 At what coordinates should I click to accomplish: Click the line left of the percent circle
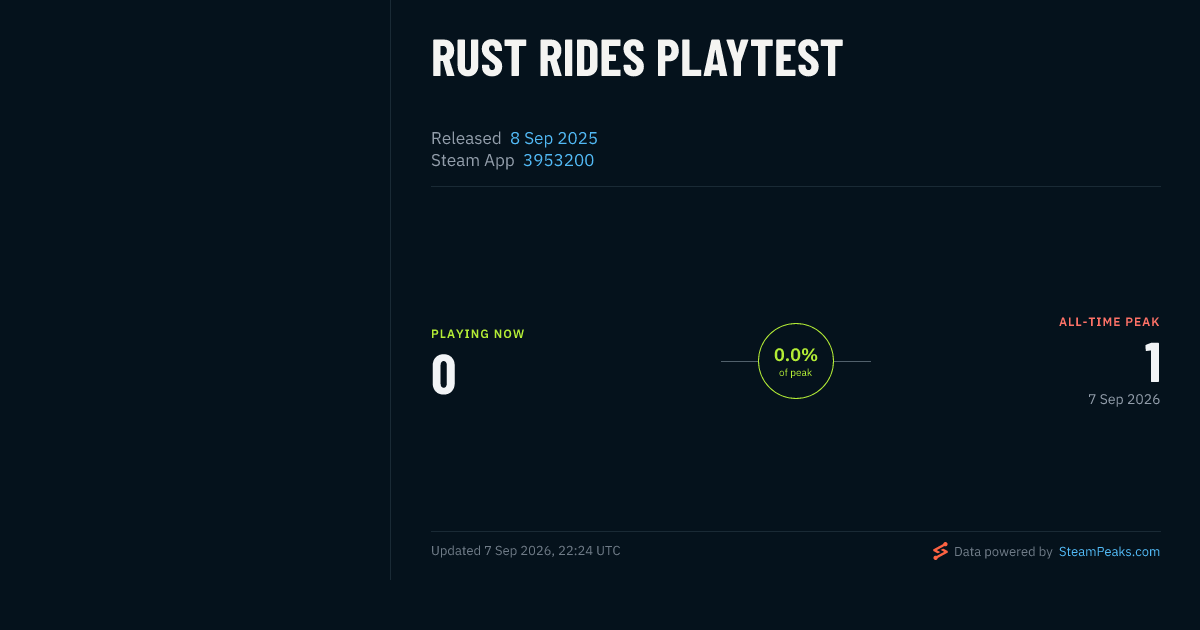click(x=739, y=361)
